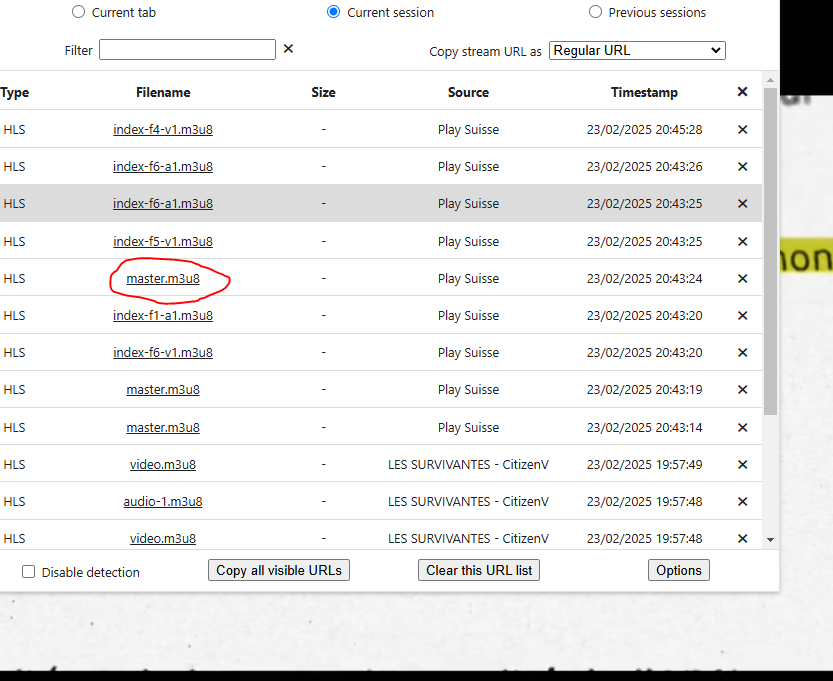
Task: Click the scrollbar up arrow
Action: [x=770, y=80]
